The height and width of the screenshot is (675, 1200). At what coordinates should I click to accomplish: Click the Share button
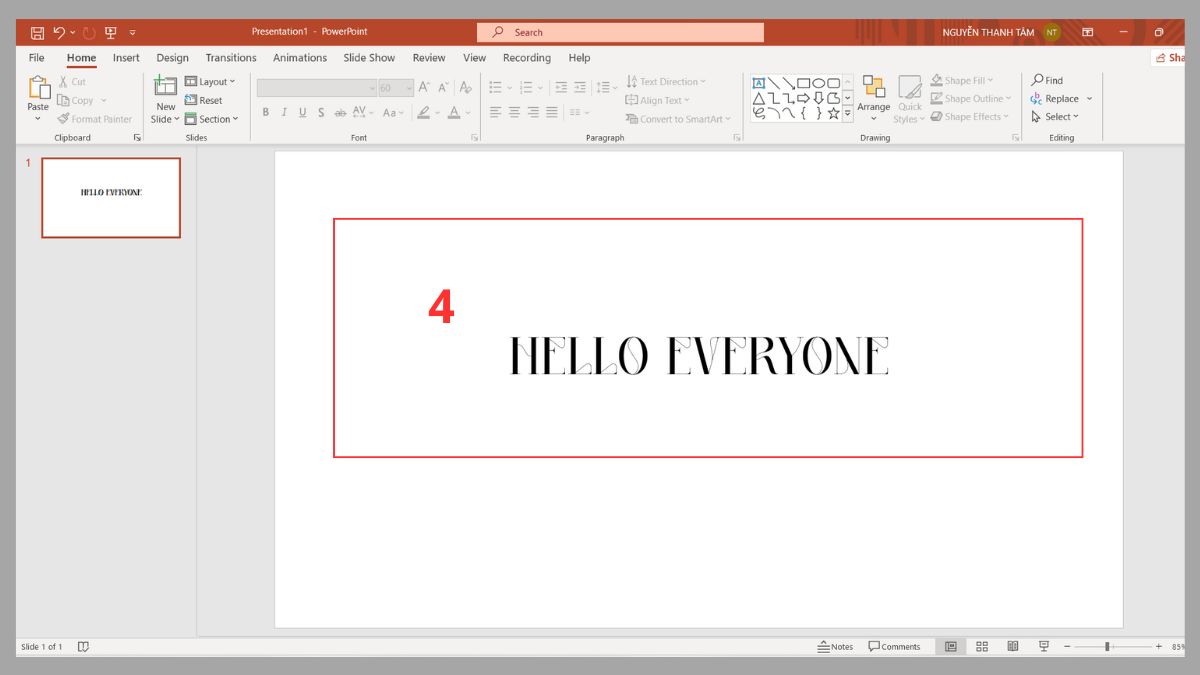pos(1172,57)
